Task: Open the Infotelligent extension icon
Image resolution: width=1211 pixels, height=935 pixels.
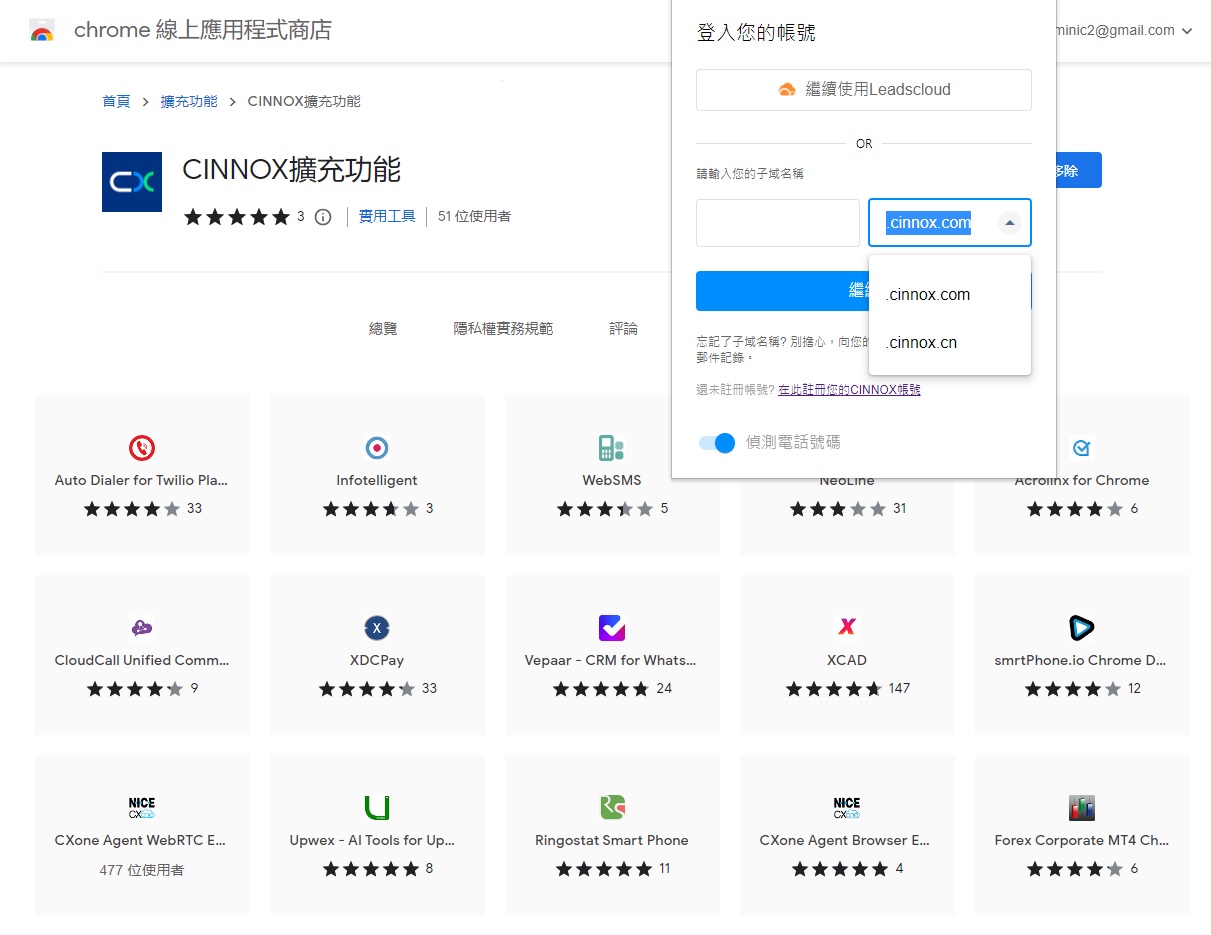Action: click(x=377, y=448)
